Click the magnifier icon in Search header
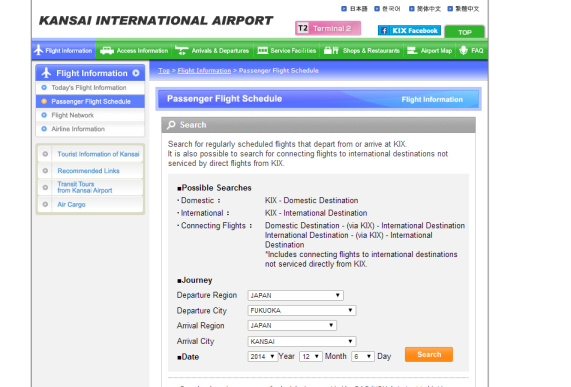The width and height of the screenshot is (571, 387). click(x=171, y=125)
